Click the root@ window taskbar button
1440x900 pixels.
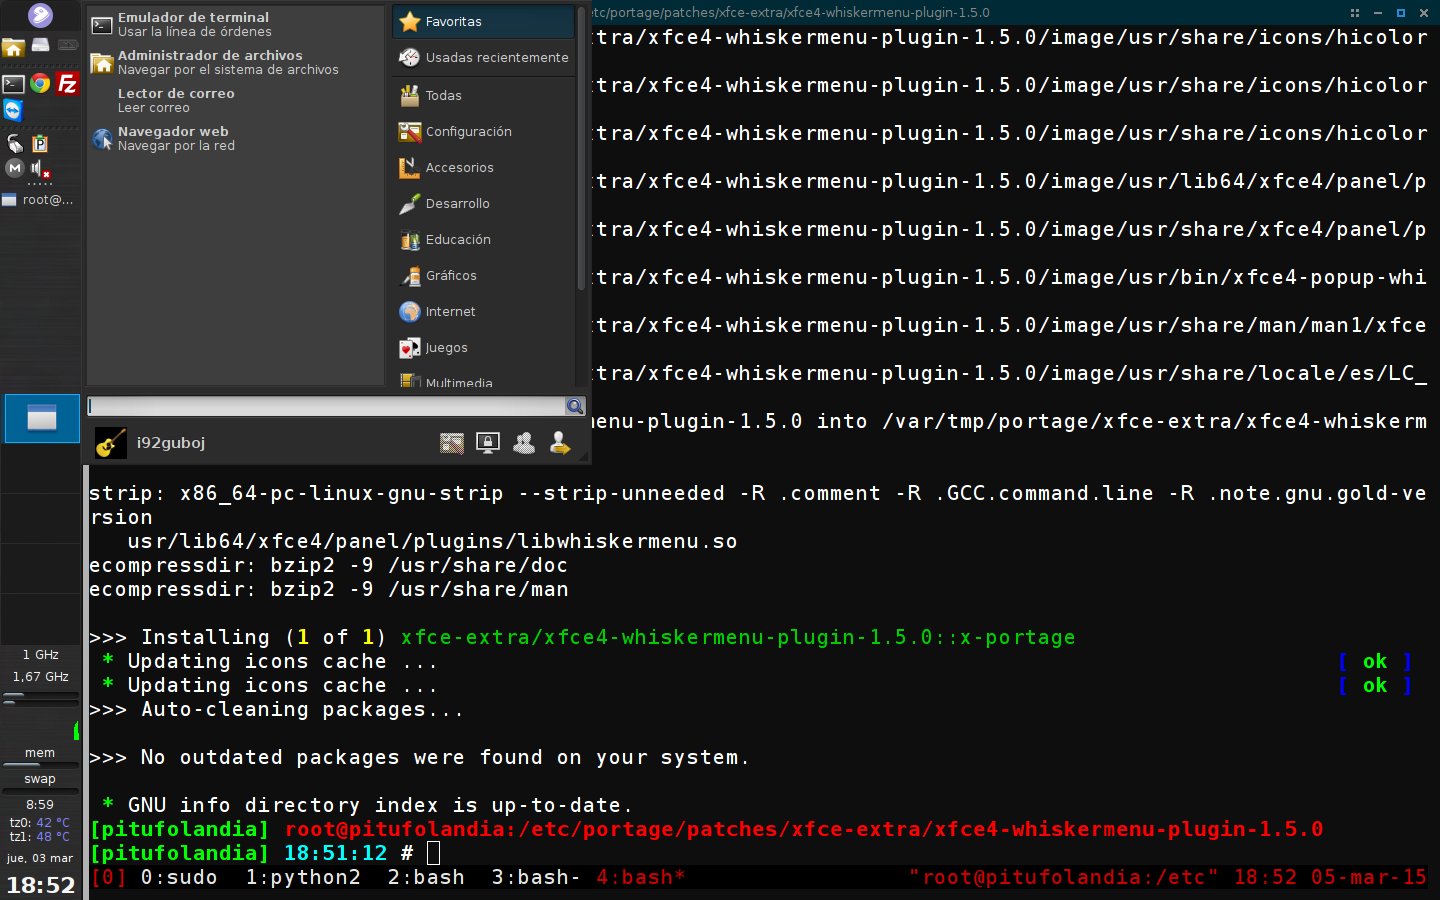coord(39,200)
